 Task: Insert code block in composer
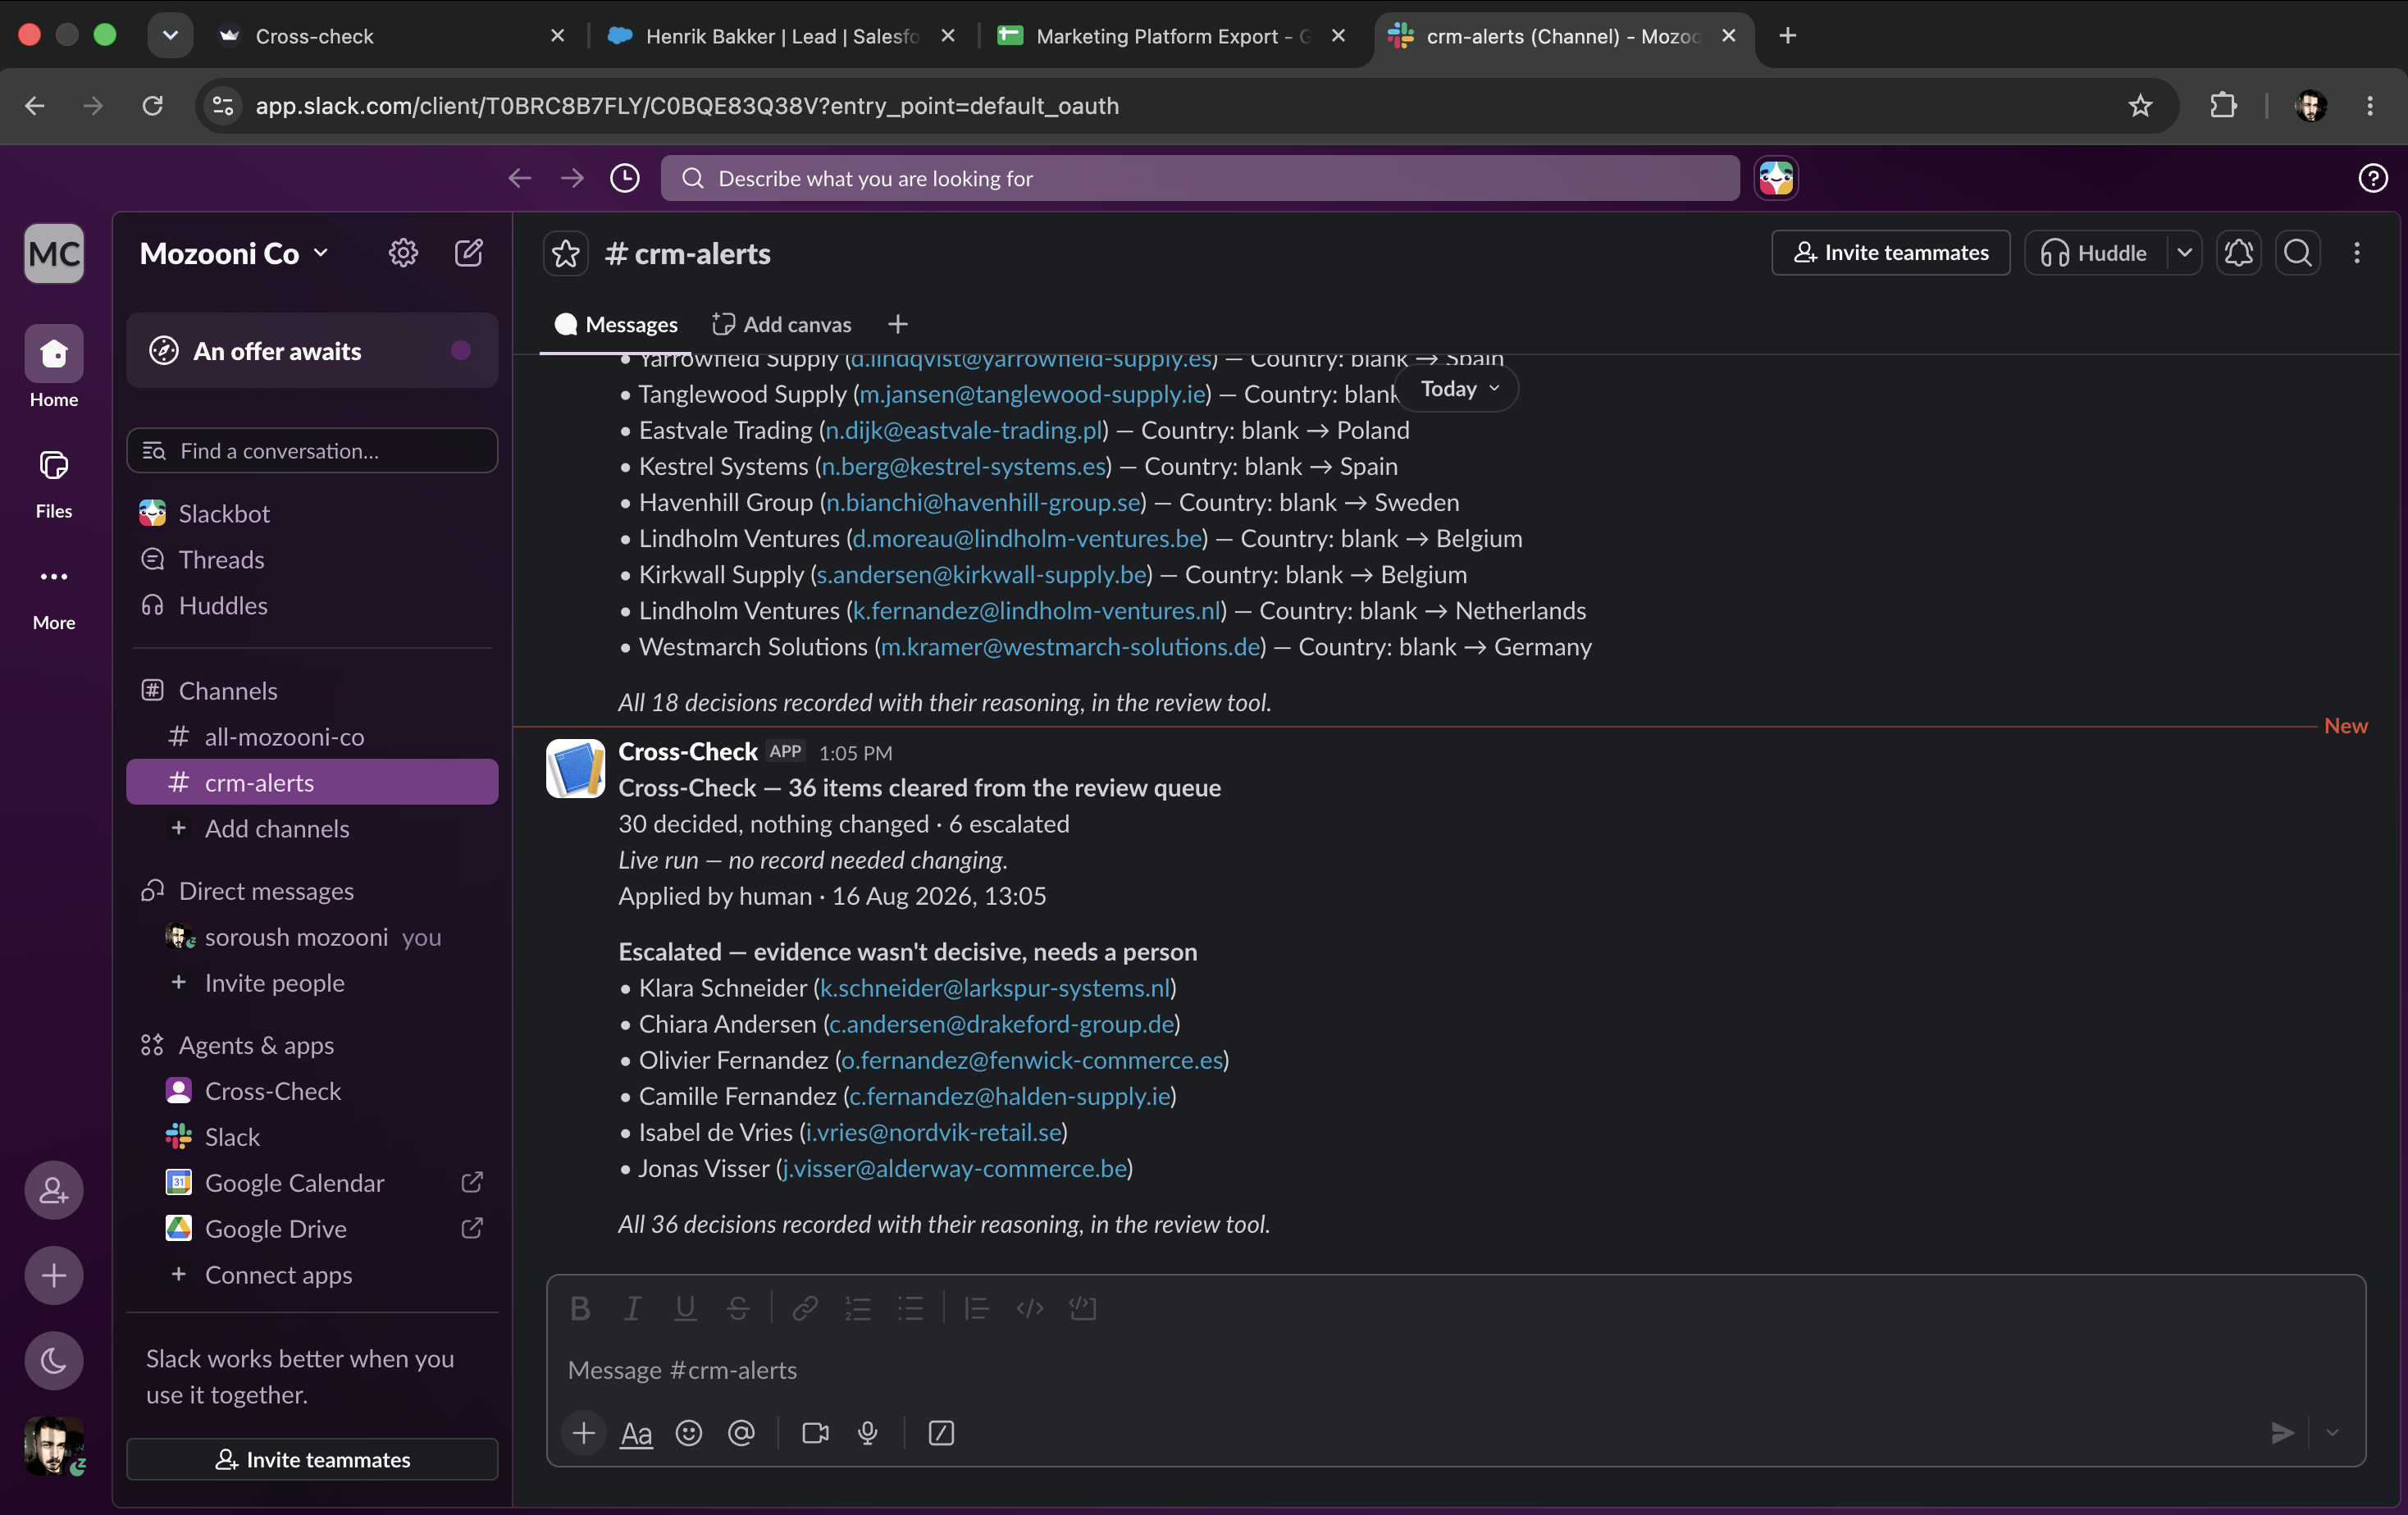tap(1083, 1308)
